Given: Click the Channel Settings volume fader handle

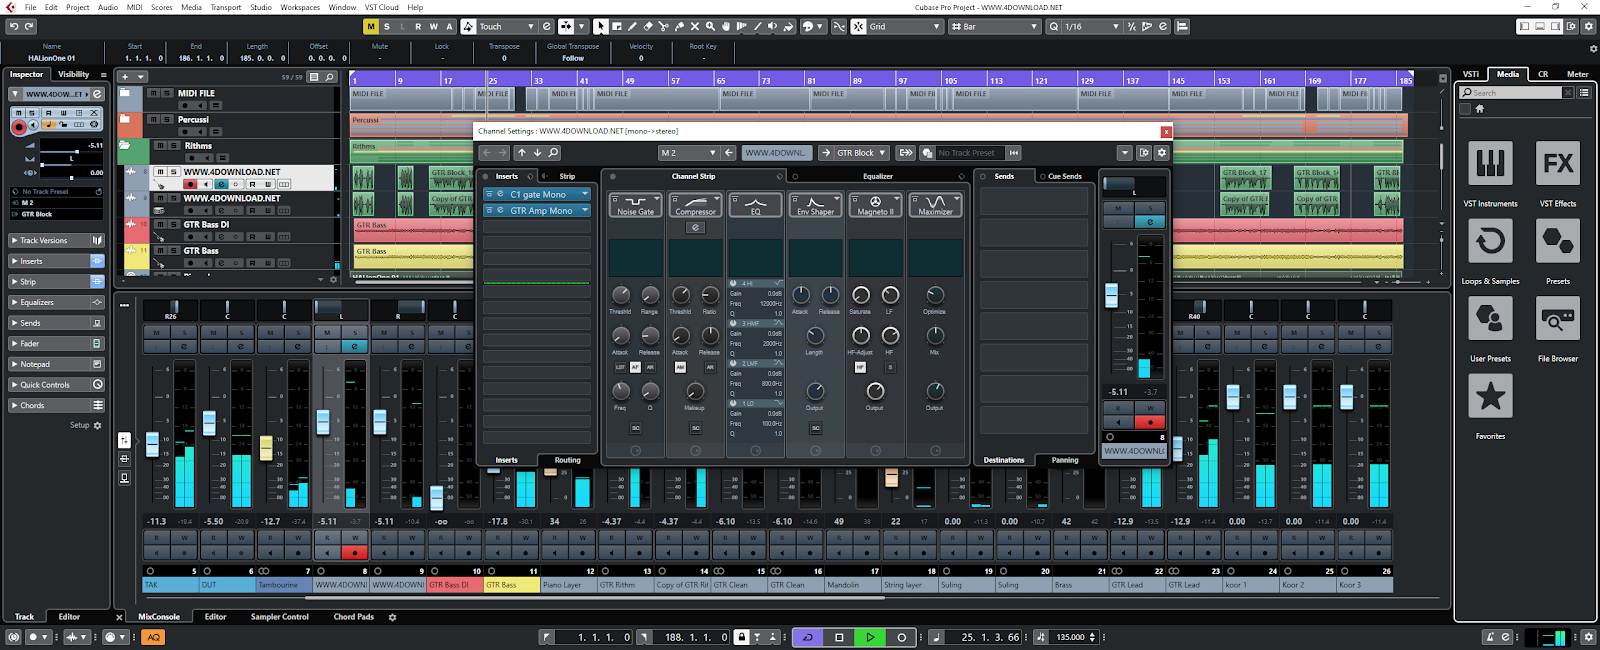Looking at the screenshot, I should [1111, 295].
